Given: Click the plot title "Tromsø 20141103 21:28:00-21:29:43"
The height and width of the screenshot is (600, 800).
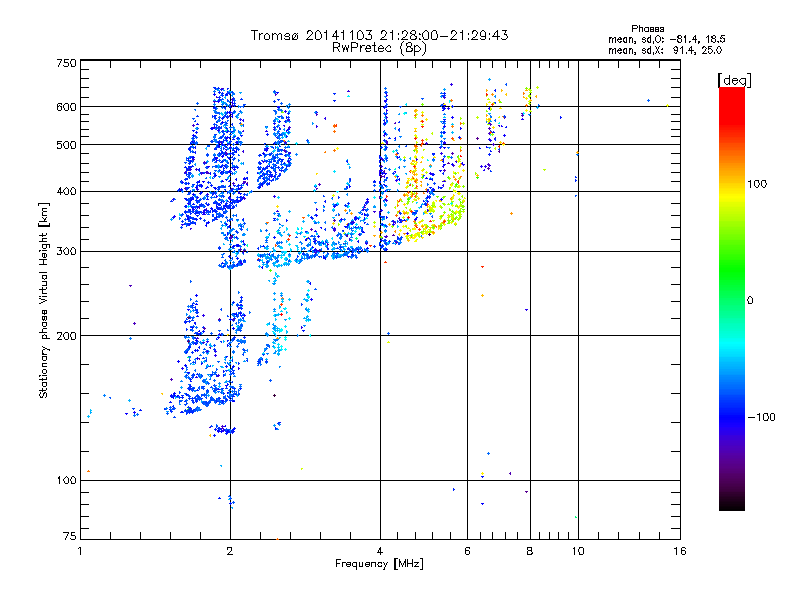Looking at the screenshot, I should (379, 35).
